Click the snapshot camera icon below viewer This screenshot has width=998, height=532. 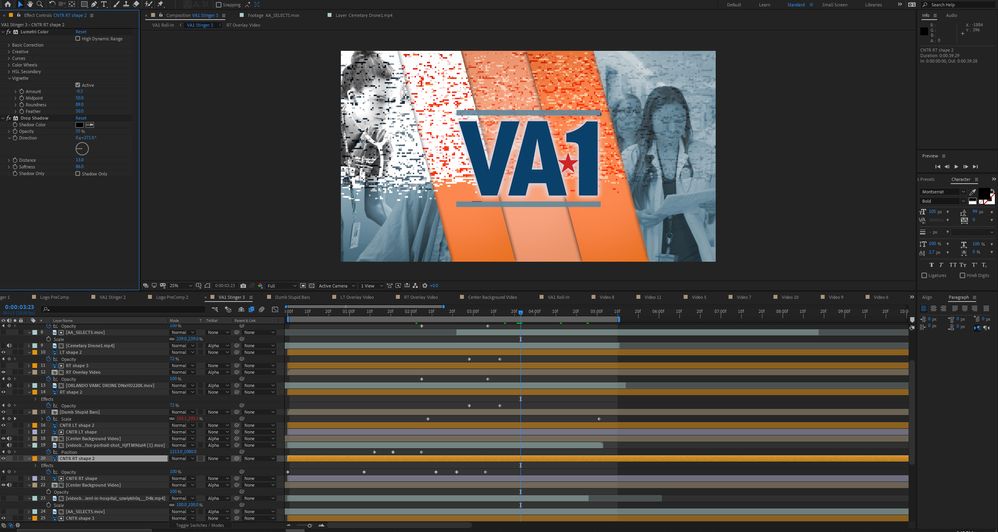pos(243,286)
